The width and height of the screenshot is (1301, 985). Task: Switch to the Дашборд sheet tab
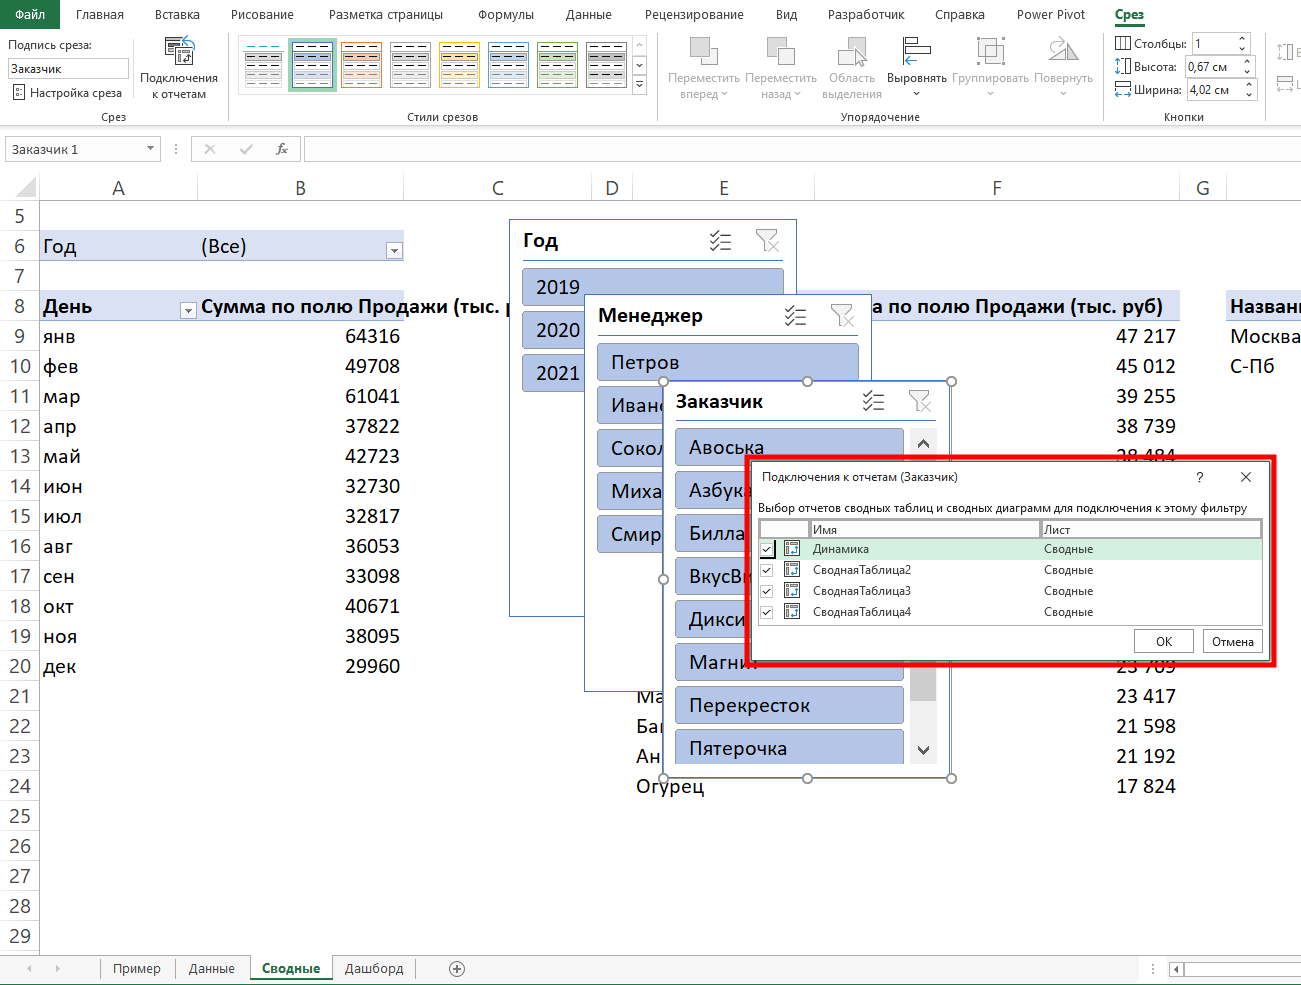tap(373, 968)
